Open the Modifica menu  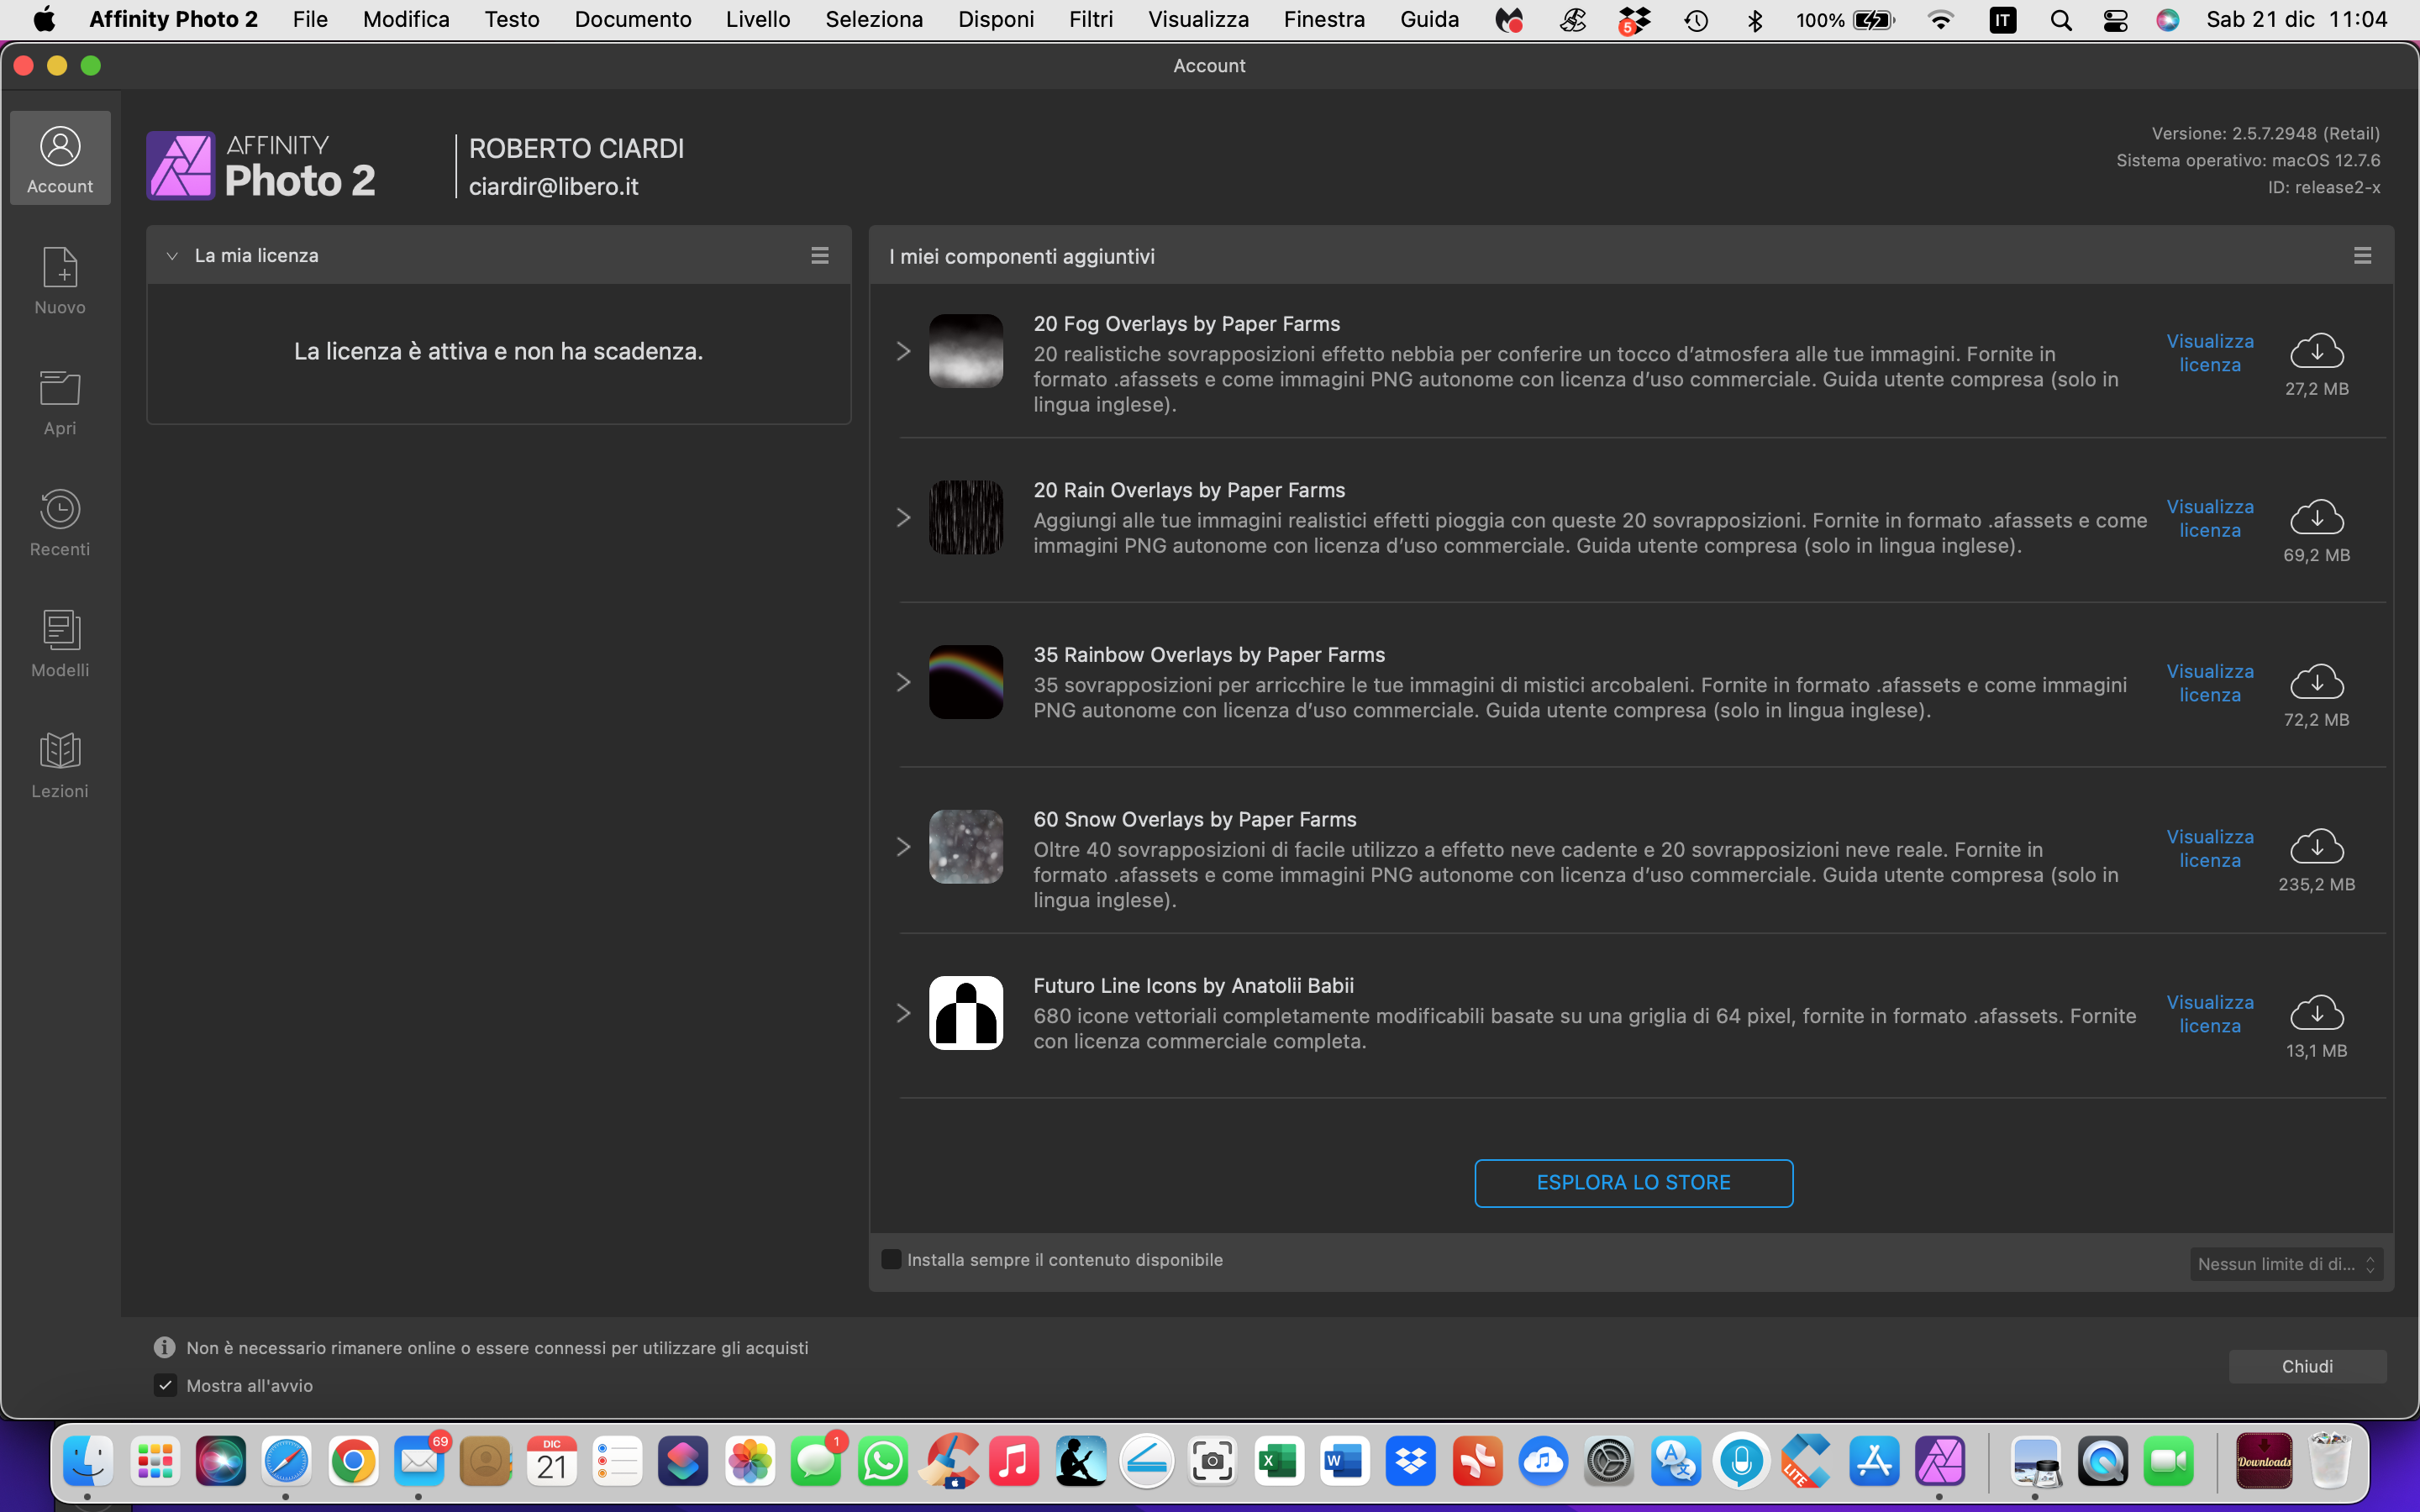[406, 20]
